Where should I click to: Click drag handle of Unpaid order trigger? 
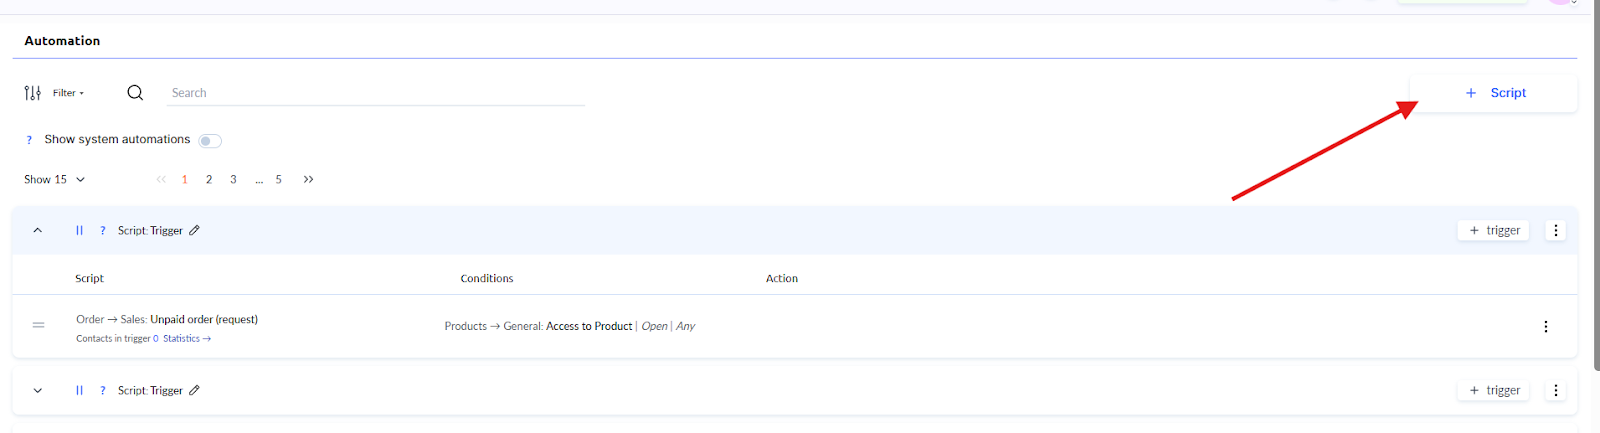(x=38, y=325)
